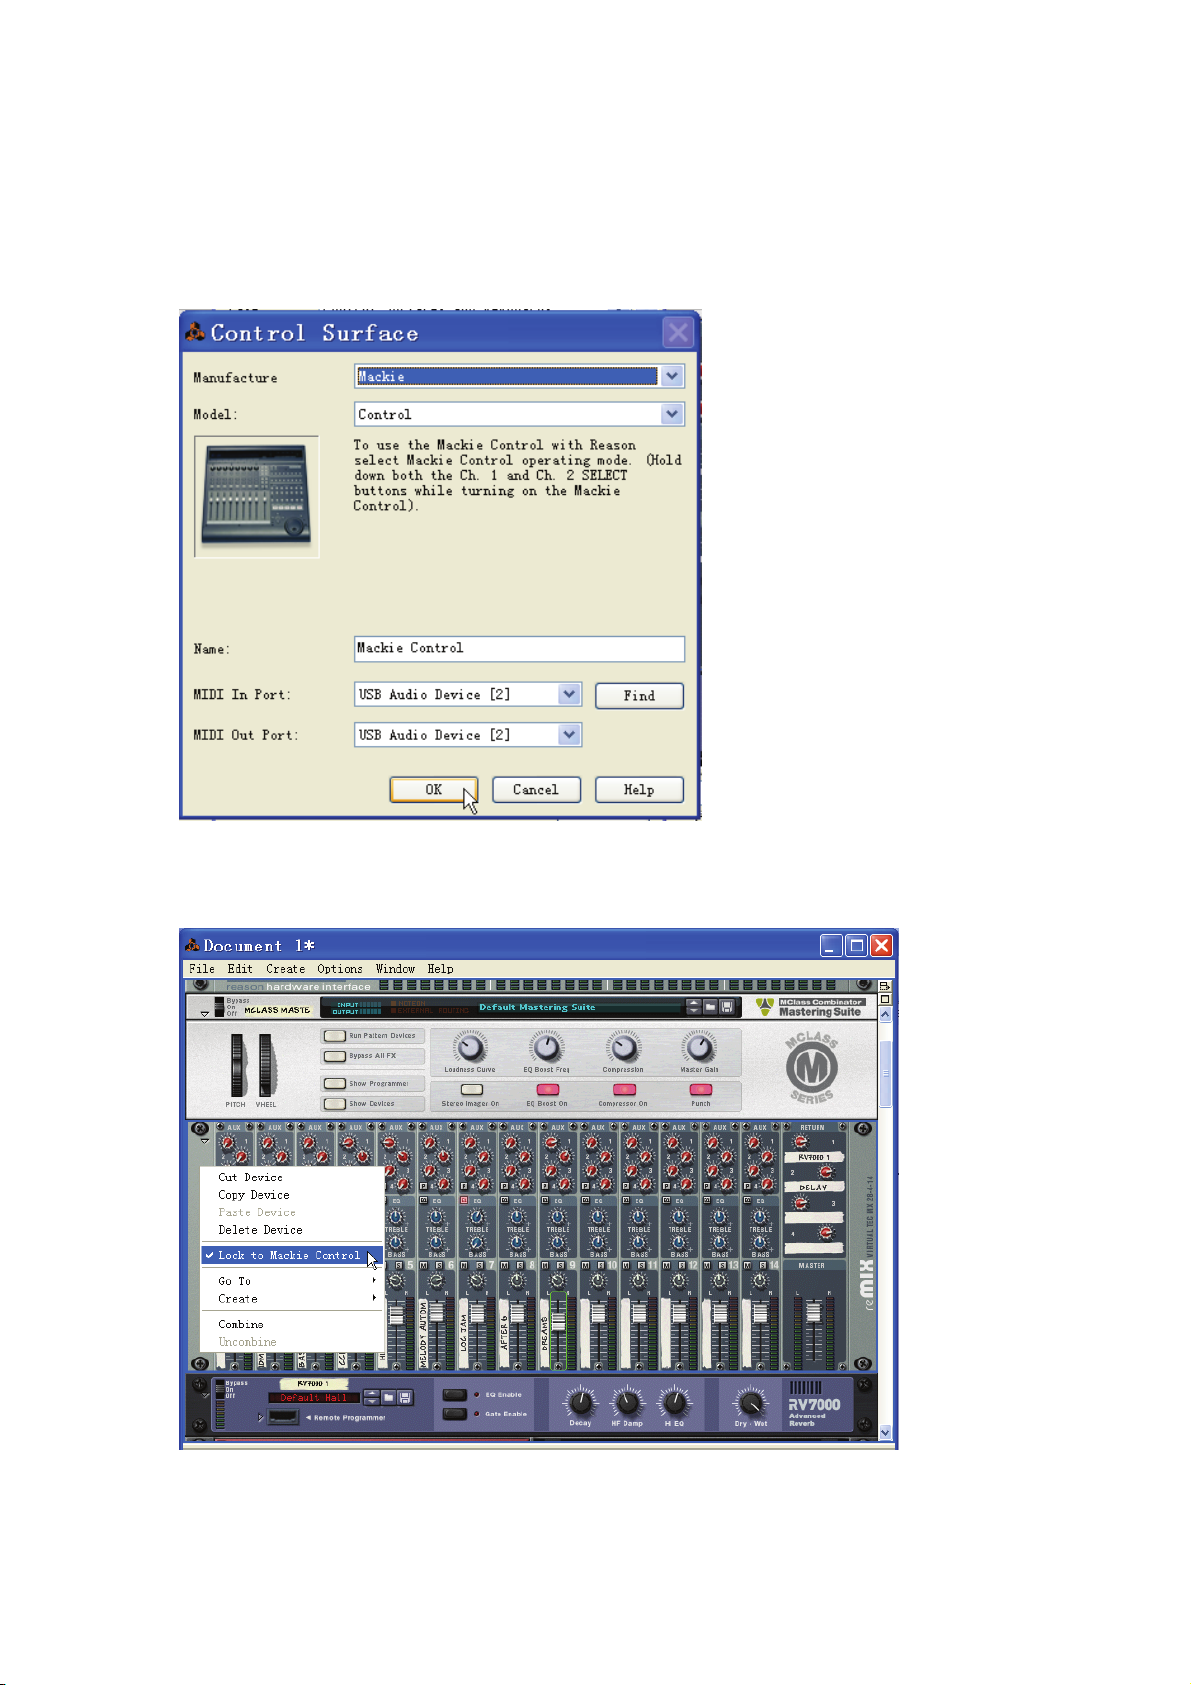The height and width of the screenshot is (1685, 1191).
Task: Open the MIDI In Port dropdown
Action: (x=569, y=694)
